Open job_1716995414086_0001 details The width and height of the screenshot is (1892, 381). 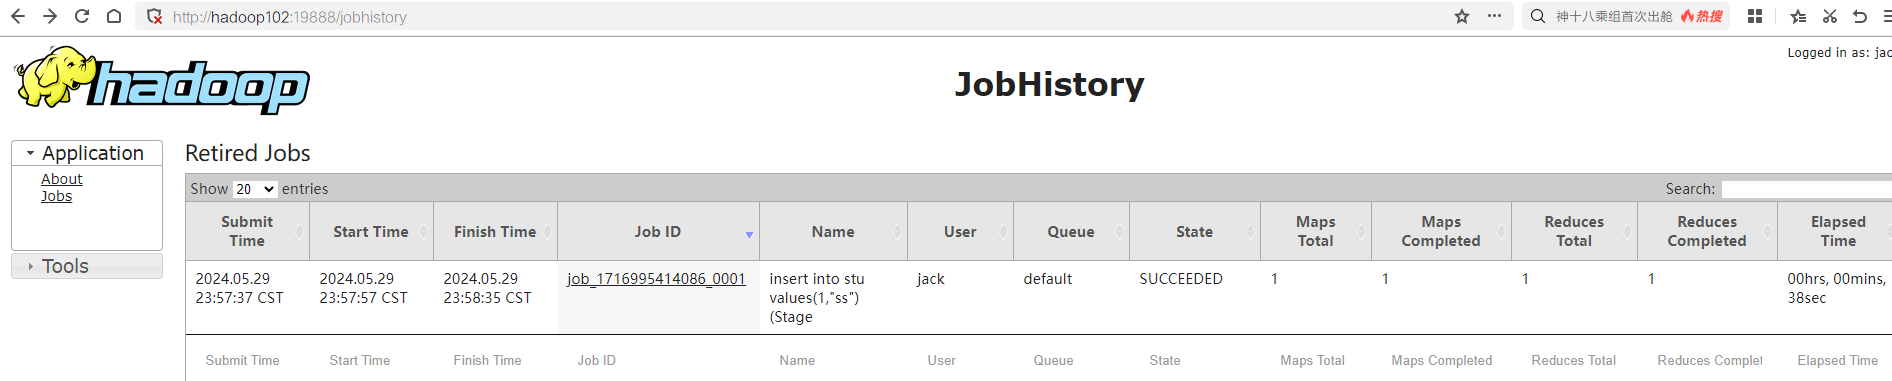click(656, 279)
